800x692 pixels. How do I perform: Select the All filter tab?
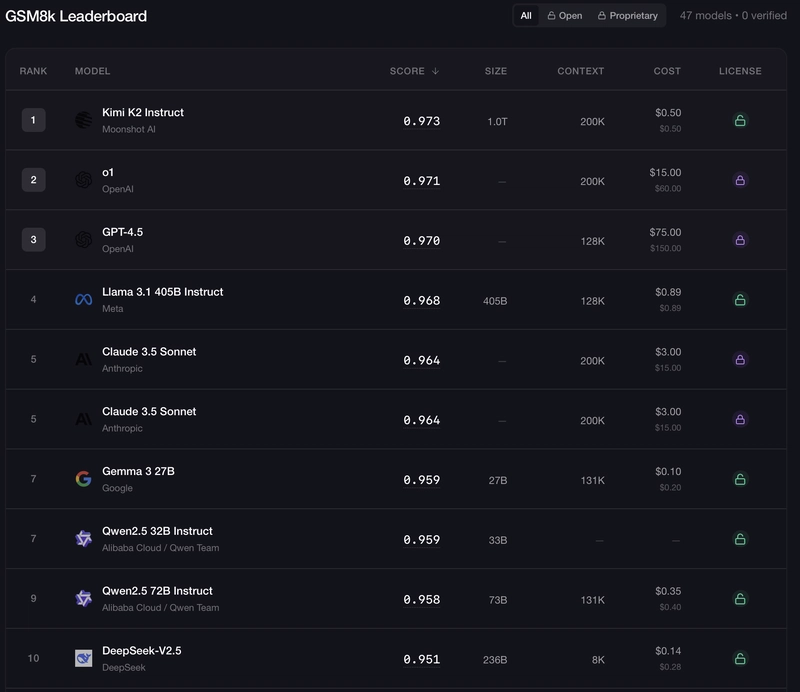(x=526, y=16)
